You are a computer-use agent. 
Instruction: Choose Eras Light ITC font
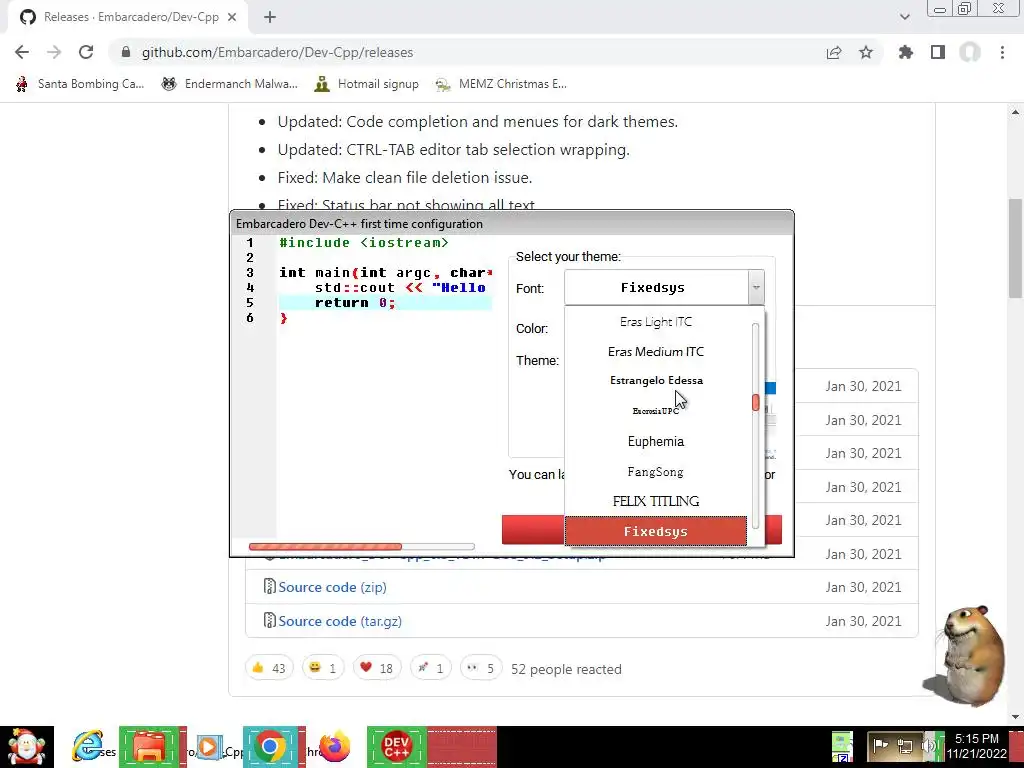[x=656, y=322]
